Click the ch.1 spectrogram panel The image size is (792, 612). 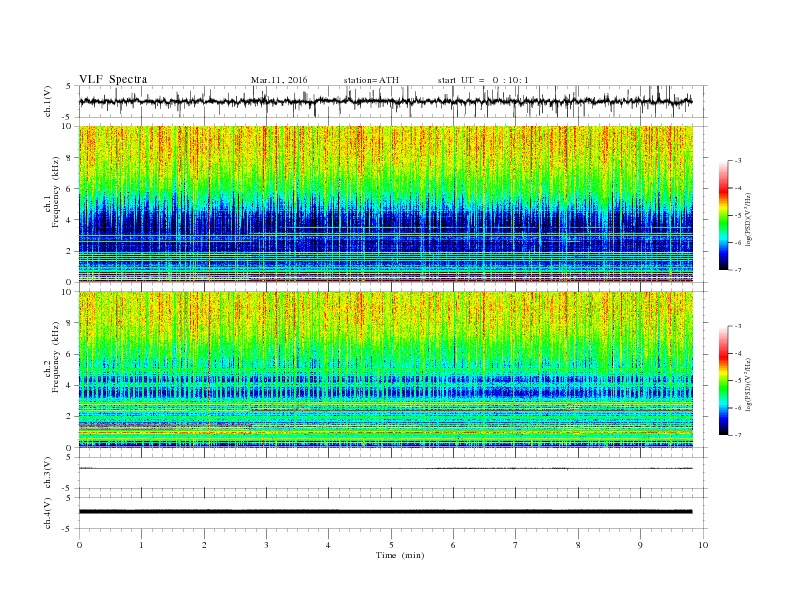[x=386, y=204]
